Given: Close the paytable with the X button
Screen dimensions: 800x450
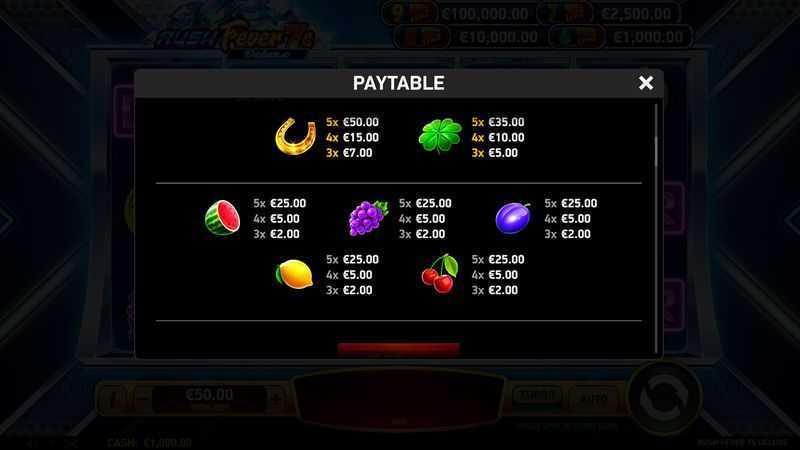Looking at the screenshot, I should (645, 83).
